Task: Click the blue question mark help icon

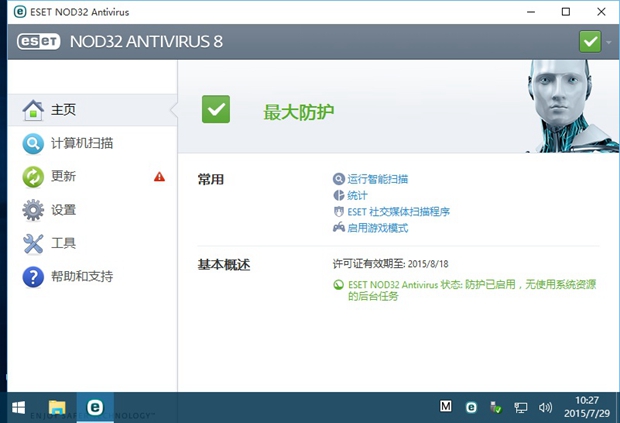Action: click(x=33, y=277)
